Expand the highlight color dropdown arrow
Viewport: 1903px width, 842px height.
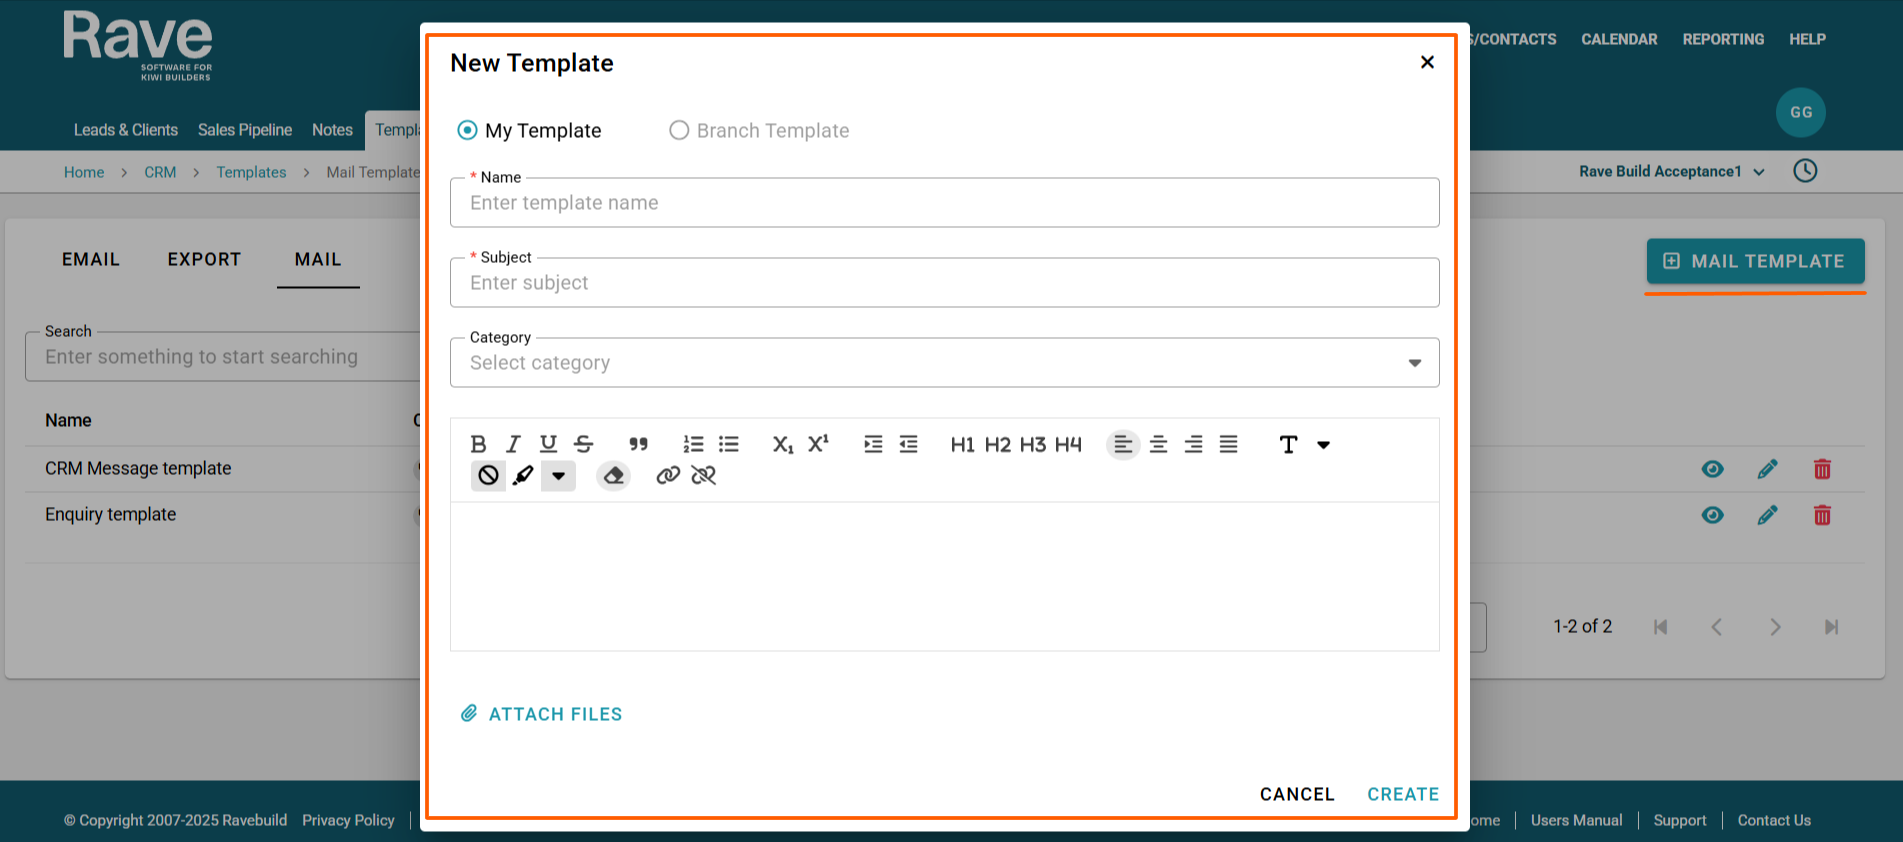tap(558, 476)
